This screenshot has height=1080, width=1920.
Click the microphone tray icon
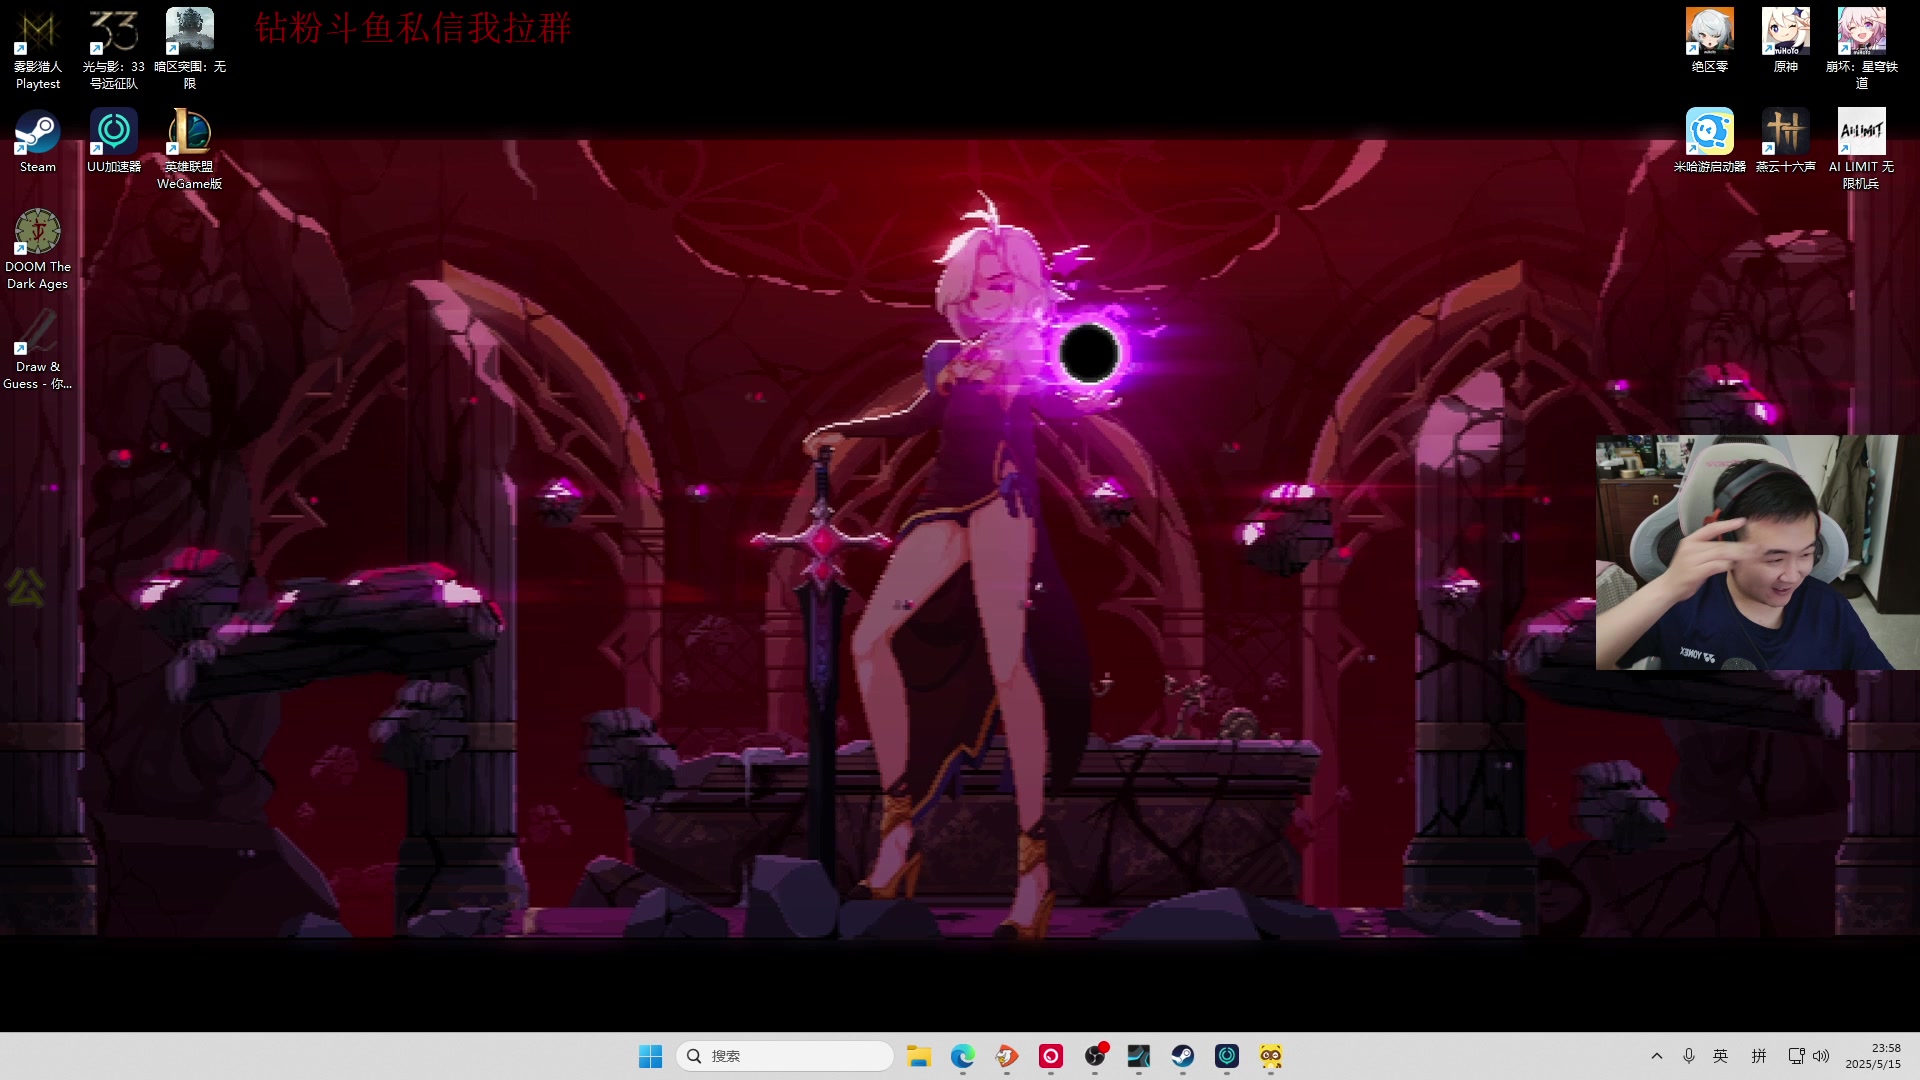click(1689, 1056)
